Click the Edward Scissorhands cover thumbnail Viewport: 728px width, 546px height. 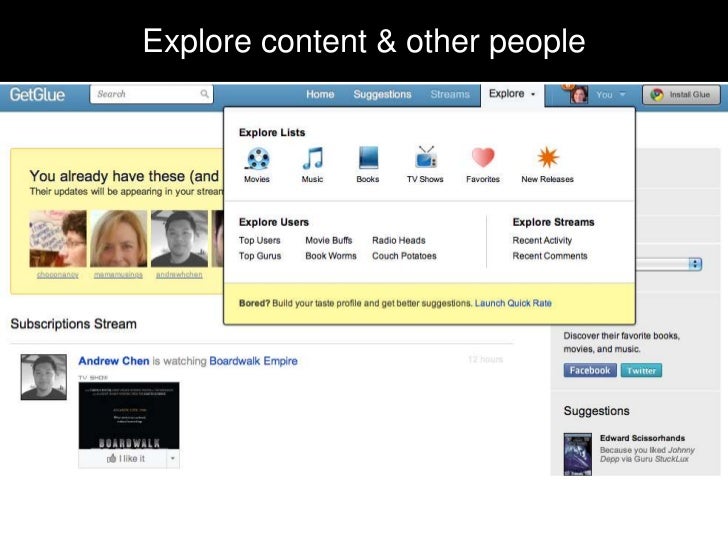tap(578, 454)
